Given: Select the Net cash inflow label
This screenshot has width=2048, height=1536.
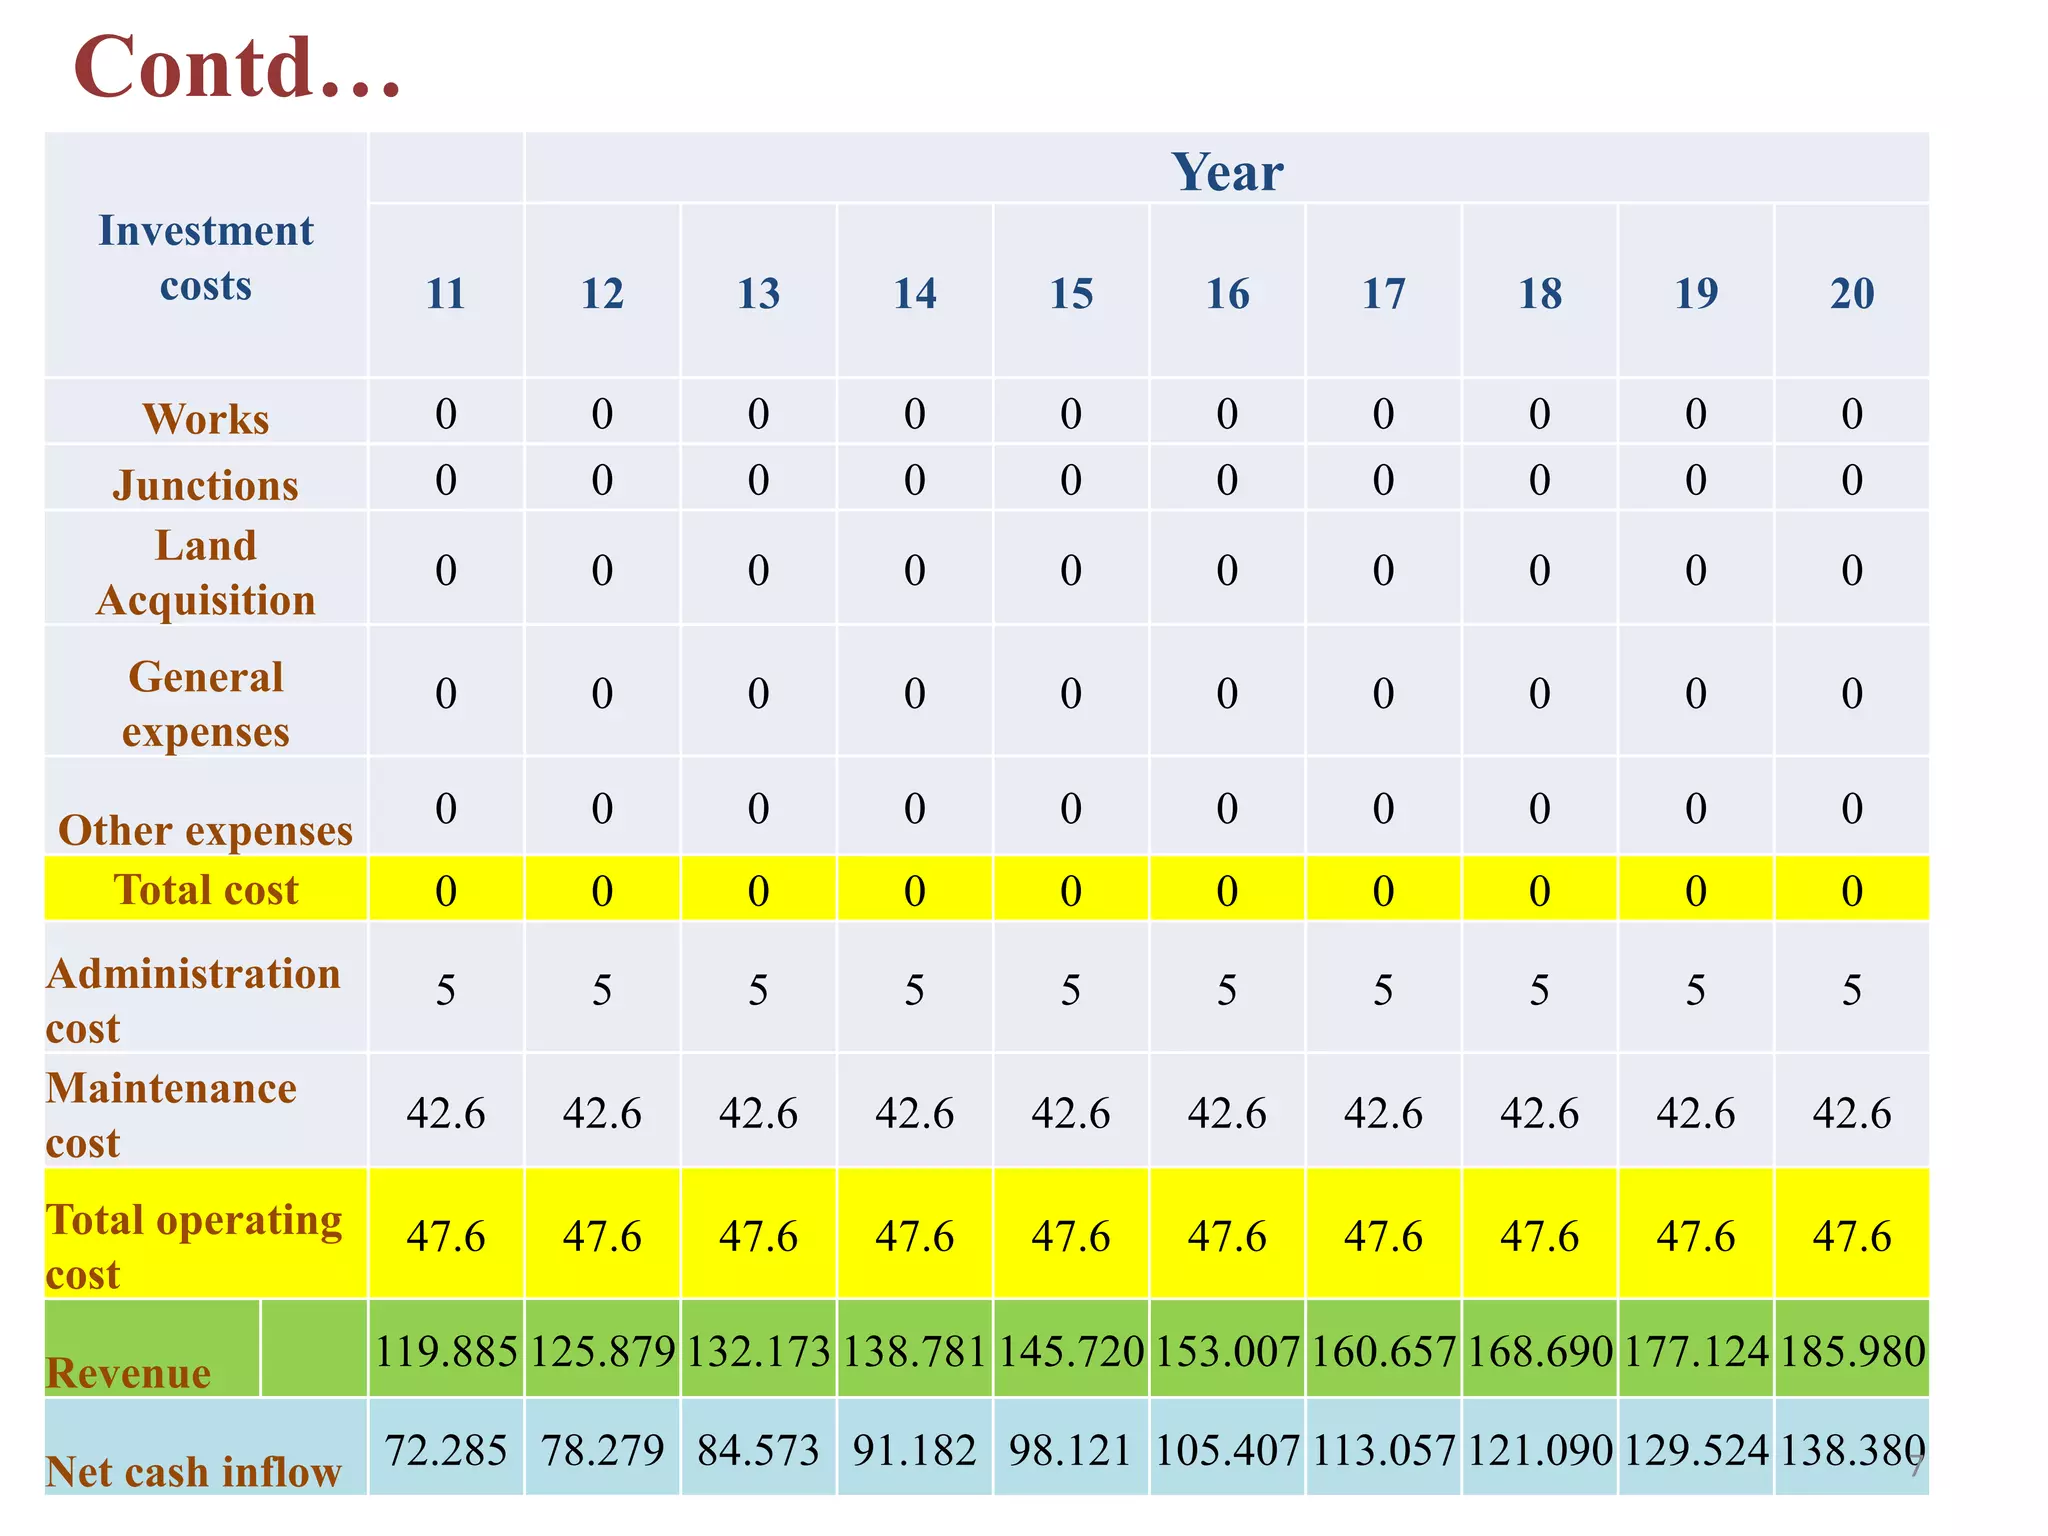Looking at the screenshot, I should (x=193, y=1470).
